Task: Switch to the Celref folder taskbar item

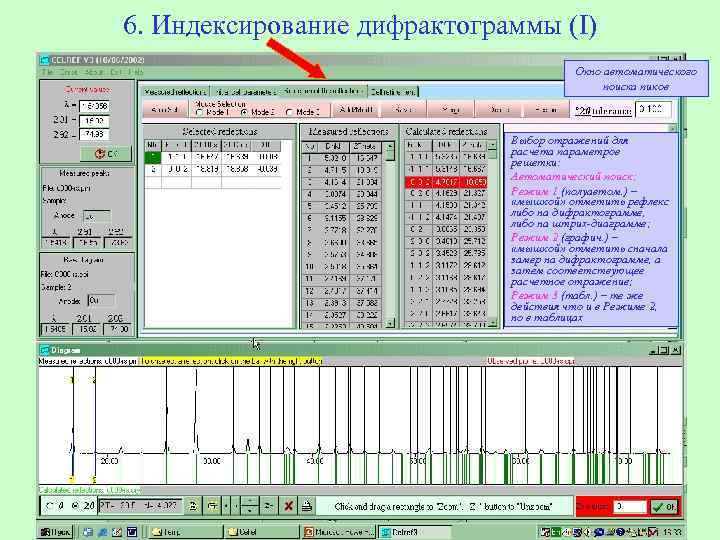Action: point(260,532)
